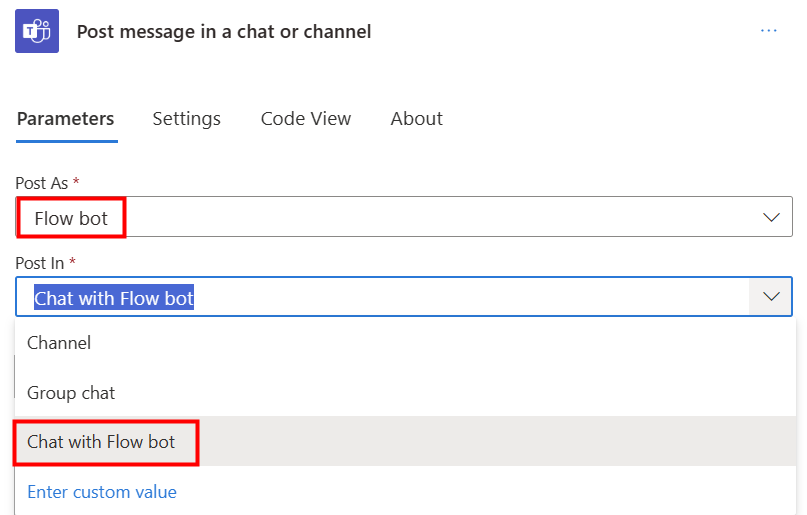Switch to the Settings tab
The height and width of the screenshot is (515, 807).
pyautogui.click(x=187, y=119)
